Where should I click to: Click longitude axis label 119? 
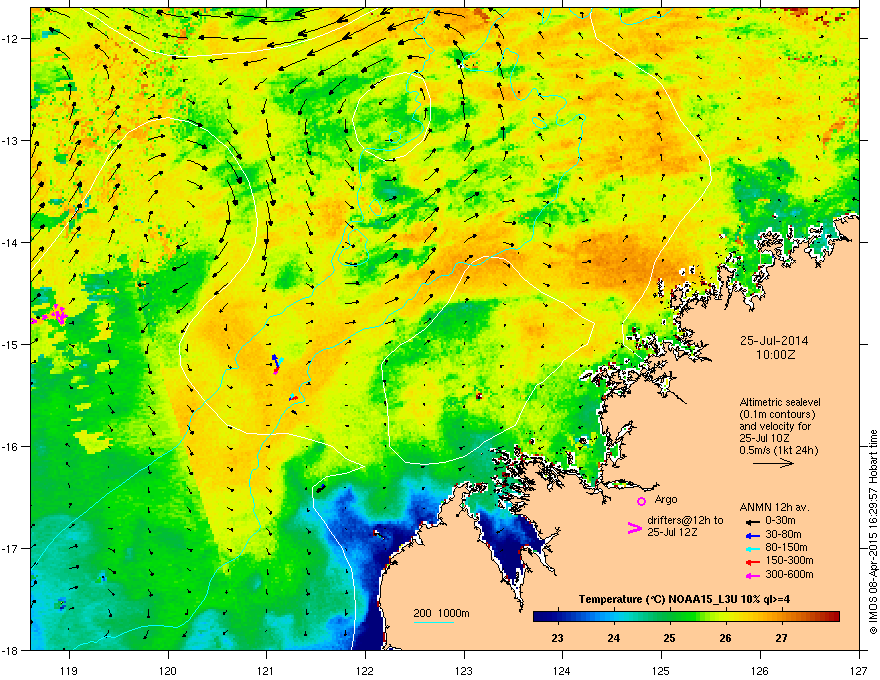click(69, 670)
